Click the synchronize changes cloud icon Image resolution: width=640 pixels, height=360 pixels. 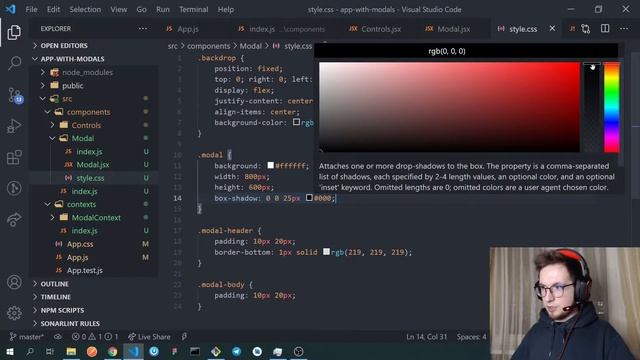(x=58, y=337)
